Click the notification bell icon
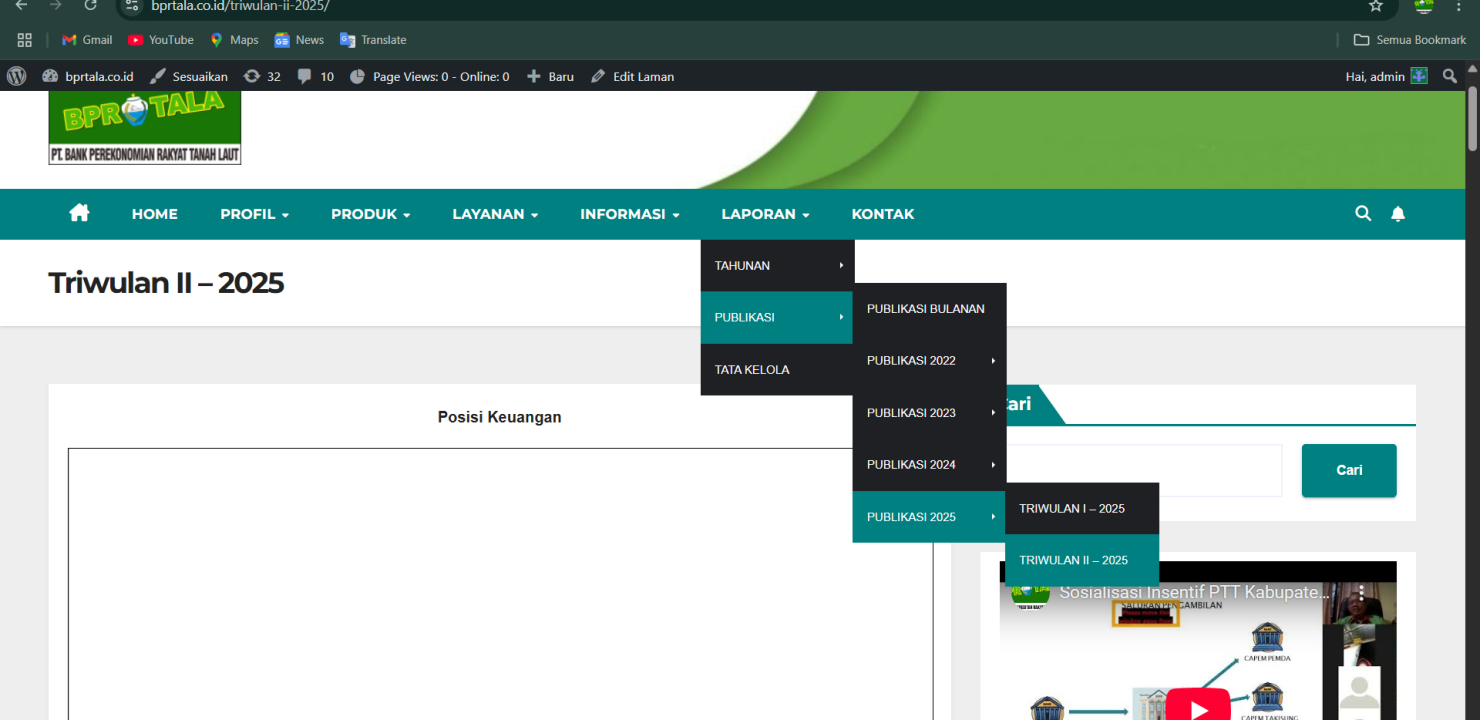Viewport: 1480px width, 720px height. tap(1398, 213)
